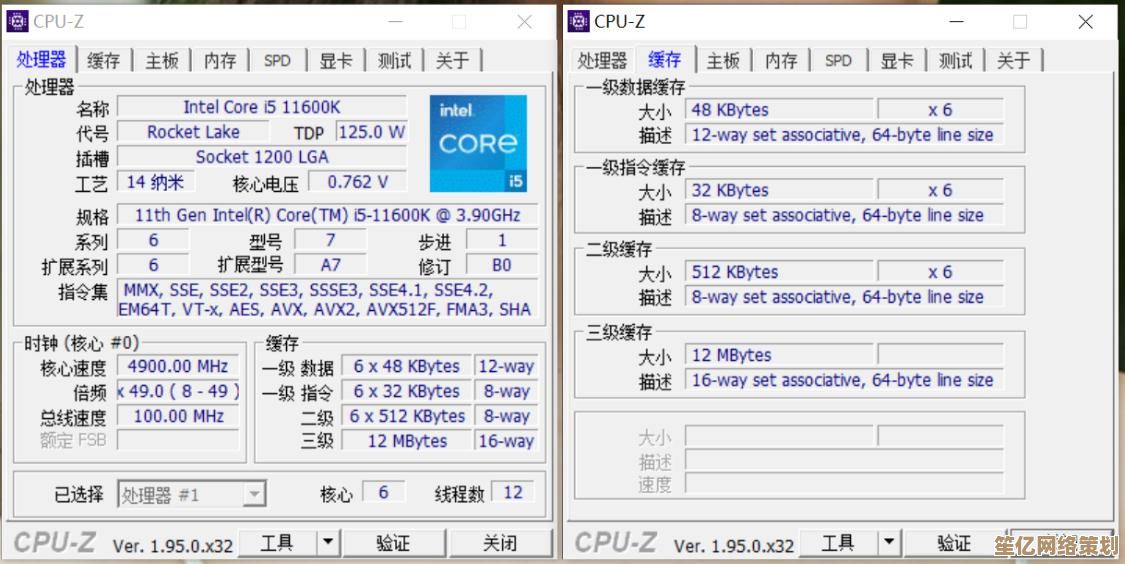Select 处理器 tab in right window
This screenshot has height=564, width=1125.
pos(602,60)
